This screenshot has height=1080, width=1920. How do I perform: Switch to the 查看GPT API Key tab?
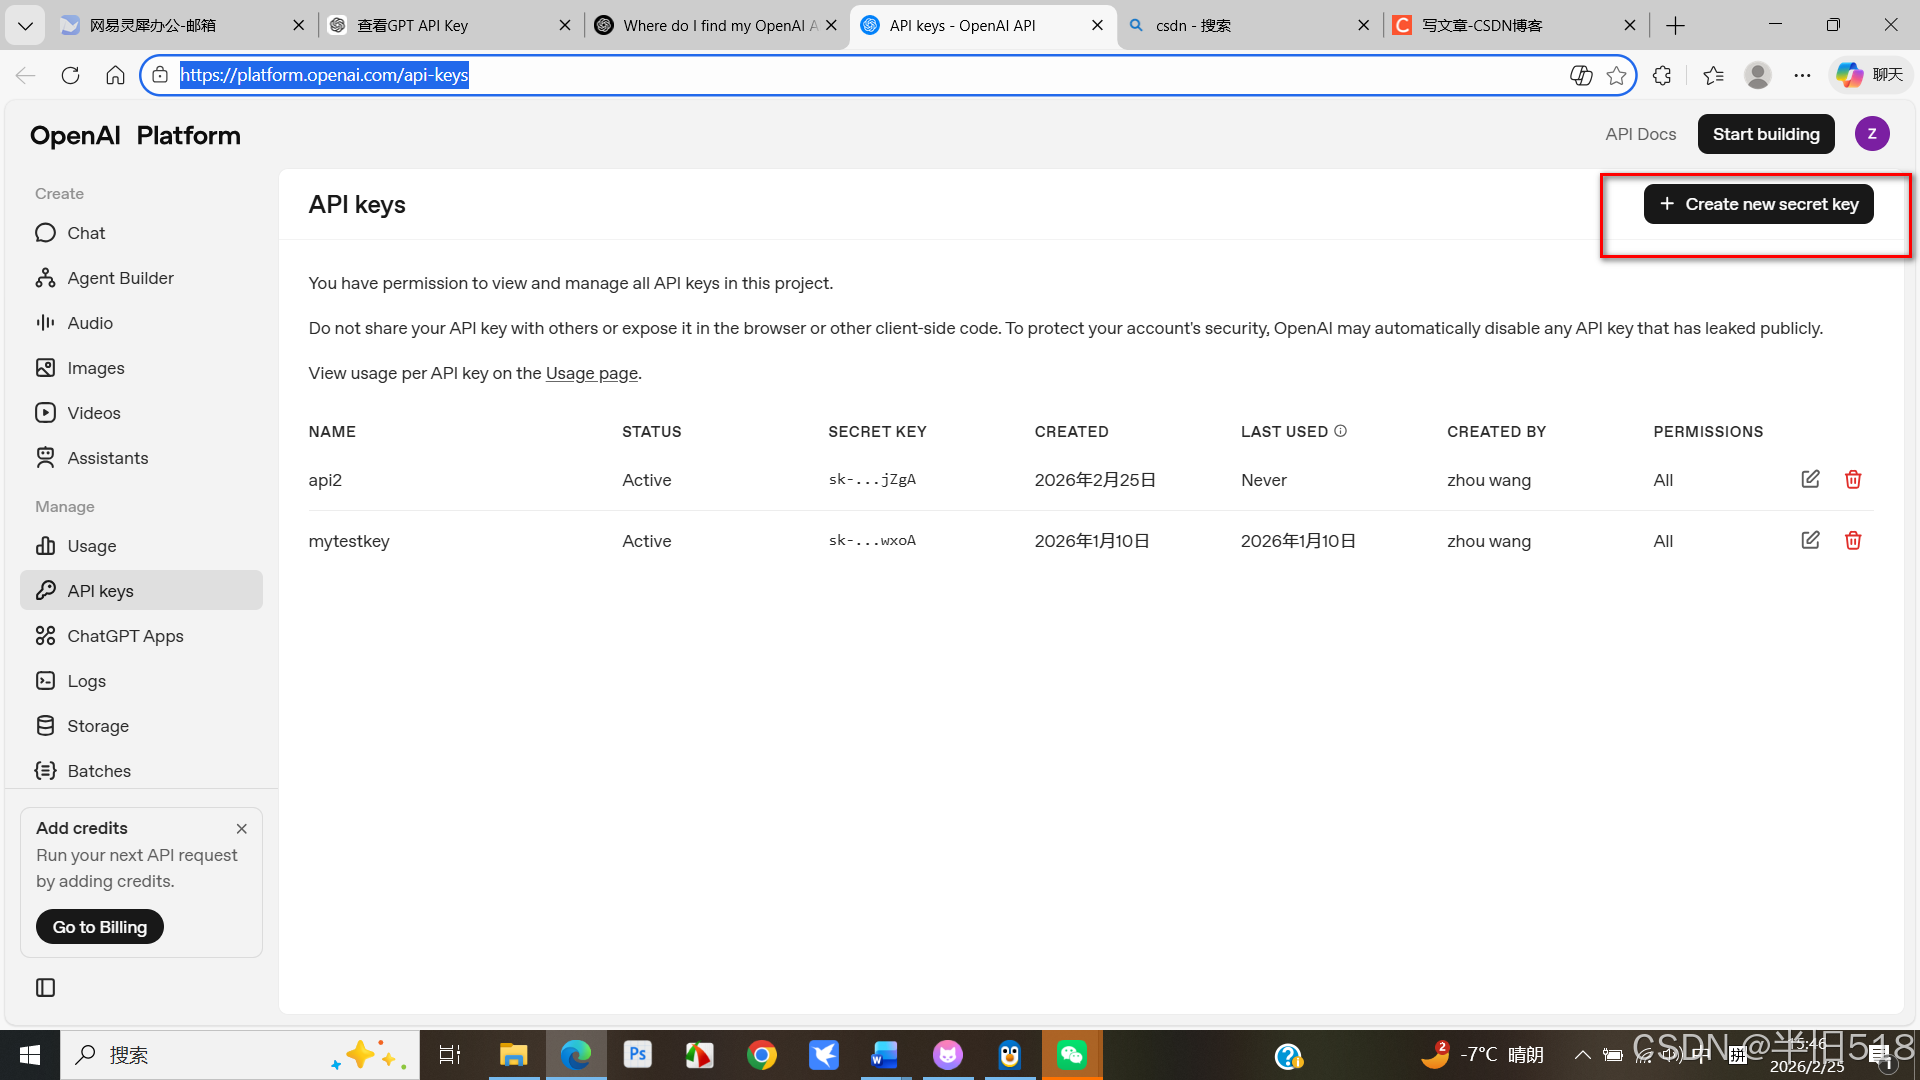450,25
